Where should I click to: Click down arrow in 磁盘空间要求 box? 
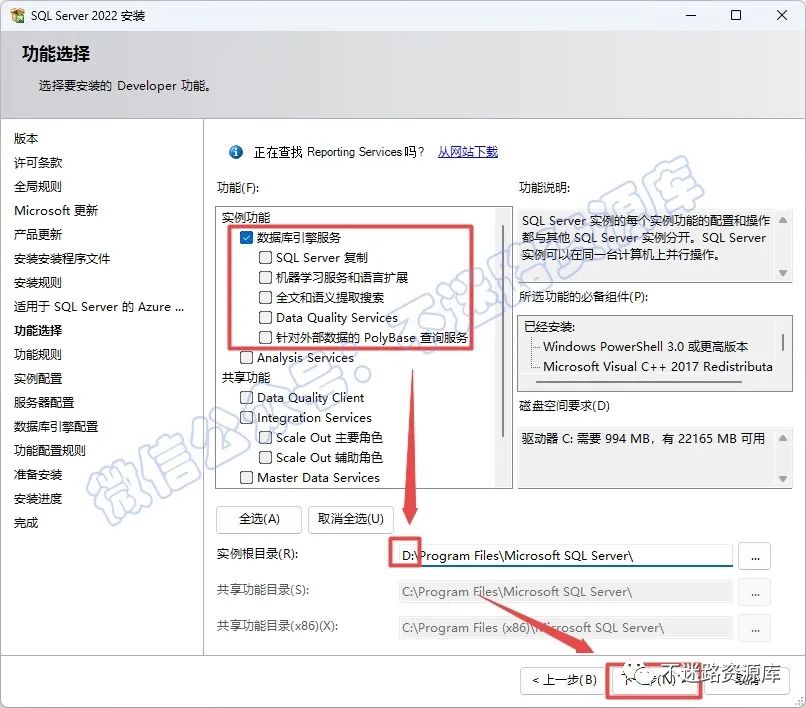pos(783,479)
